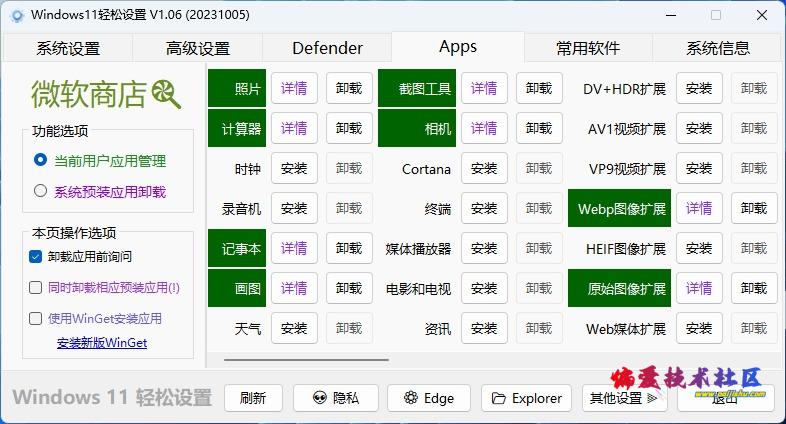View 详情 for 照片 app
786x424 pixels.
coord(294,88)
